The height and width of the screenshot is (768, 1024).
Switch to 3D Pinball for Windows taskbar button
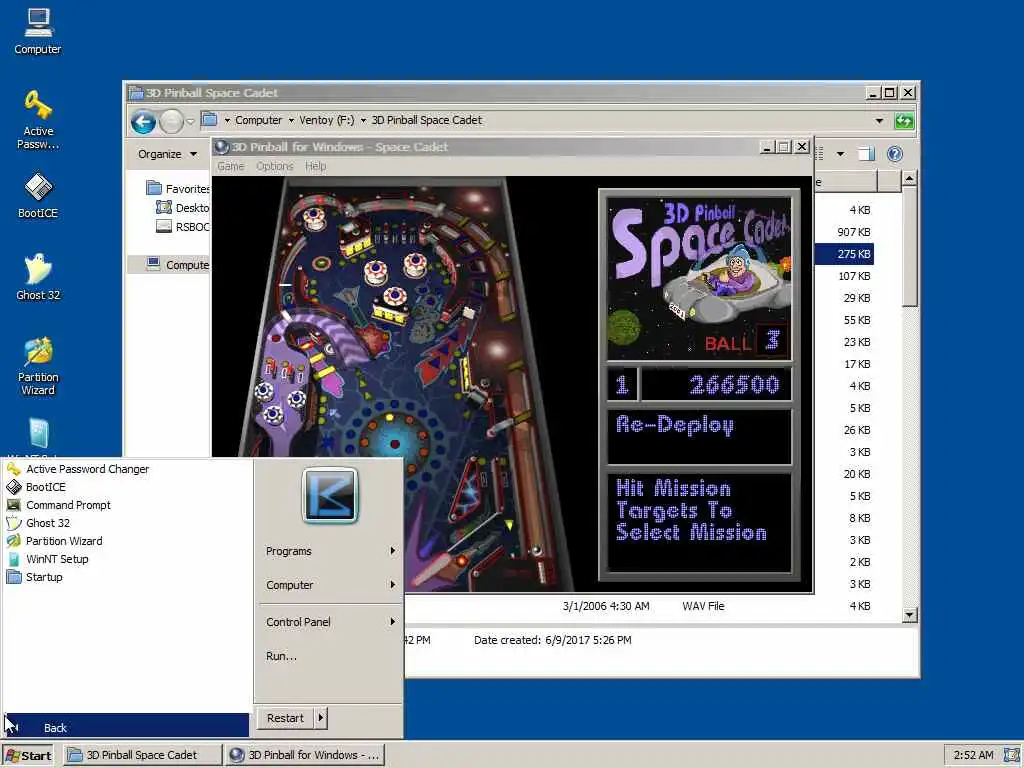pyautogui.click(x=304, y=755)
